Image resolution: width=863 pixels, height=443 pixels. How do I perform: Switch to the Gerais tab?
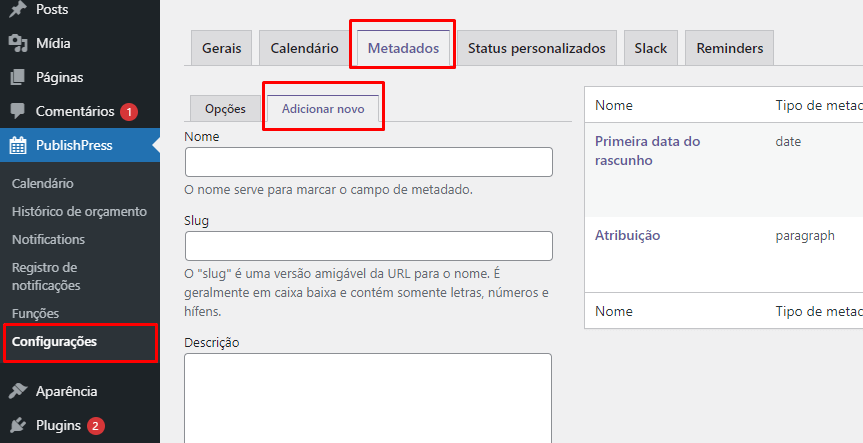coord(221,48)
